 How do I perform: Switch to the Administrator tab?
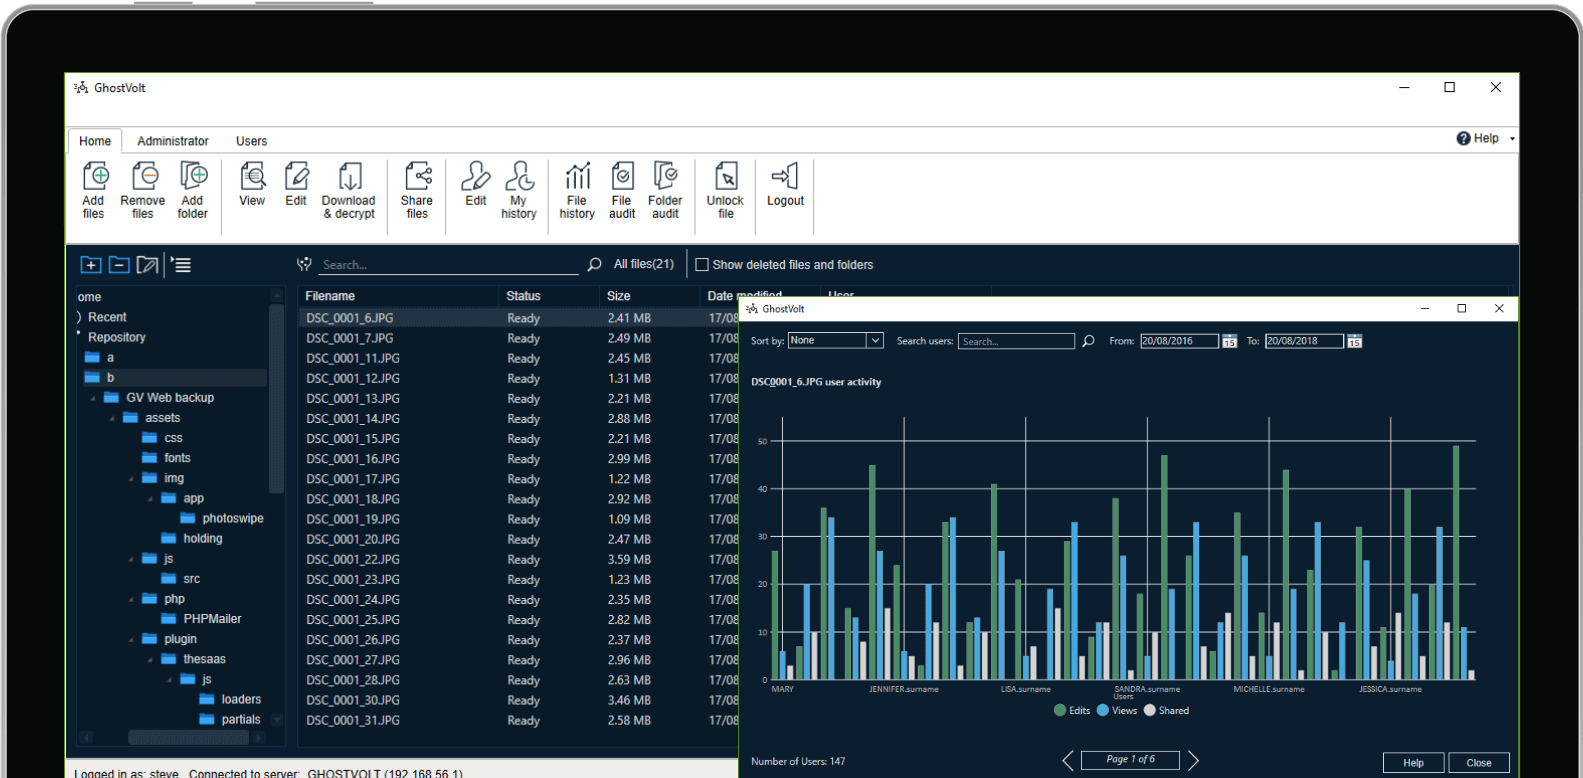(173, 141)
